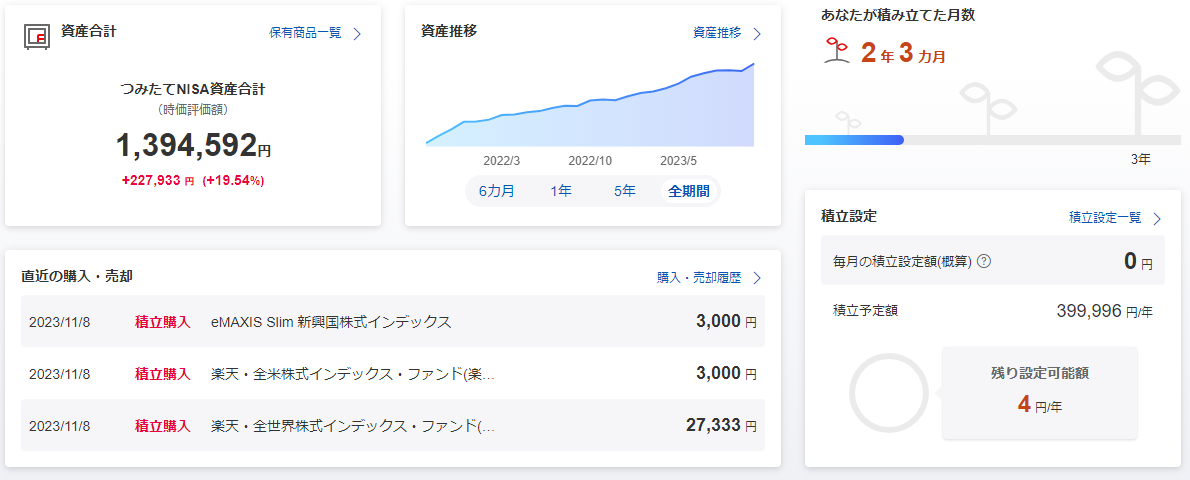Viewport: 1190px width, 480px height.
Task: Select the 全期間 period option
Action: [688, 191]
